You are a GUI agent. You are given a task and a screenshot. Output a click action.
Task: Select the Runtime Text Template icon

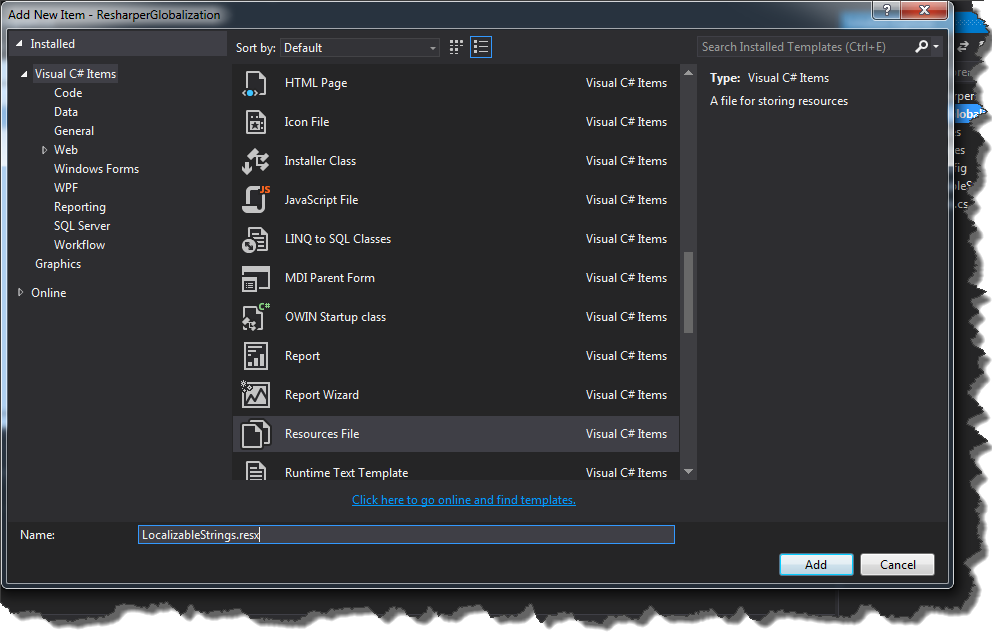[x=256, y=471]
